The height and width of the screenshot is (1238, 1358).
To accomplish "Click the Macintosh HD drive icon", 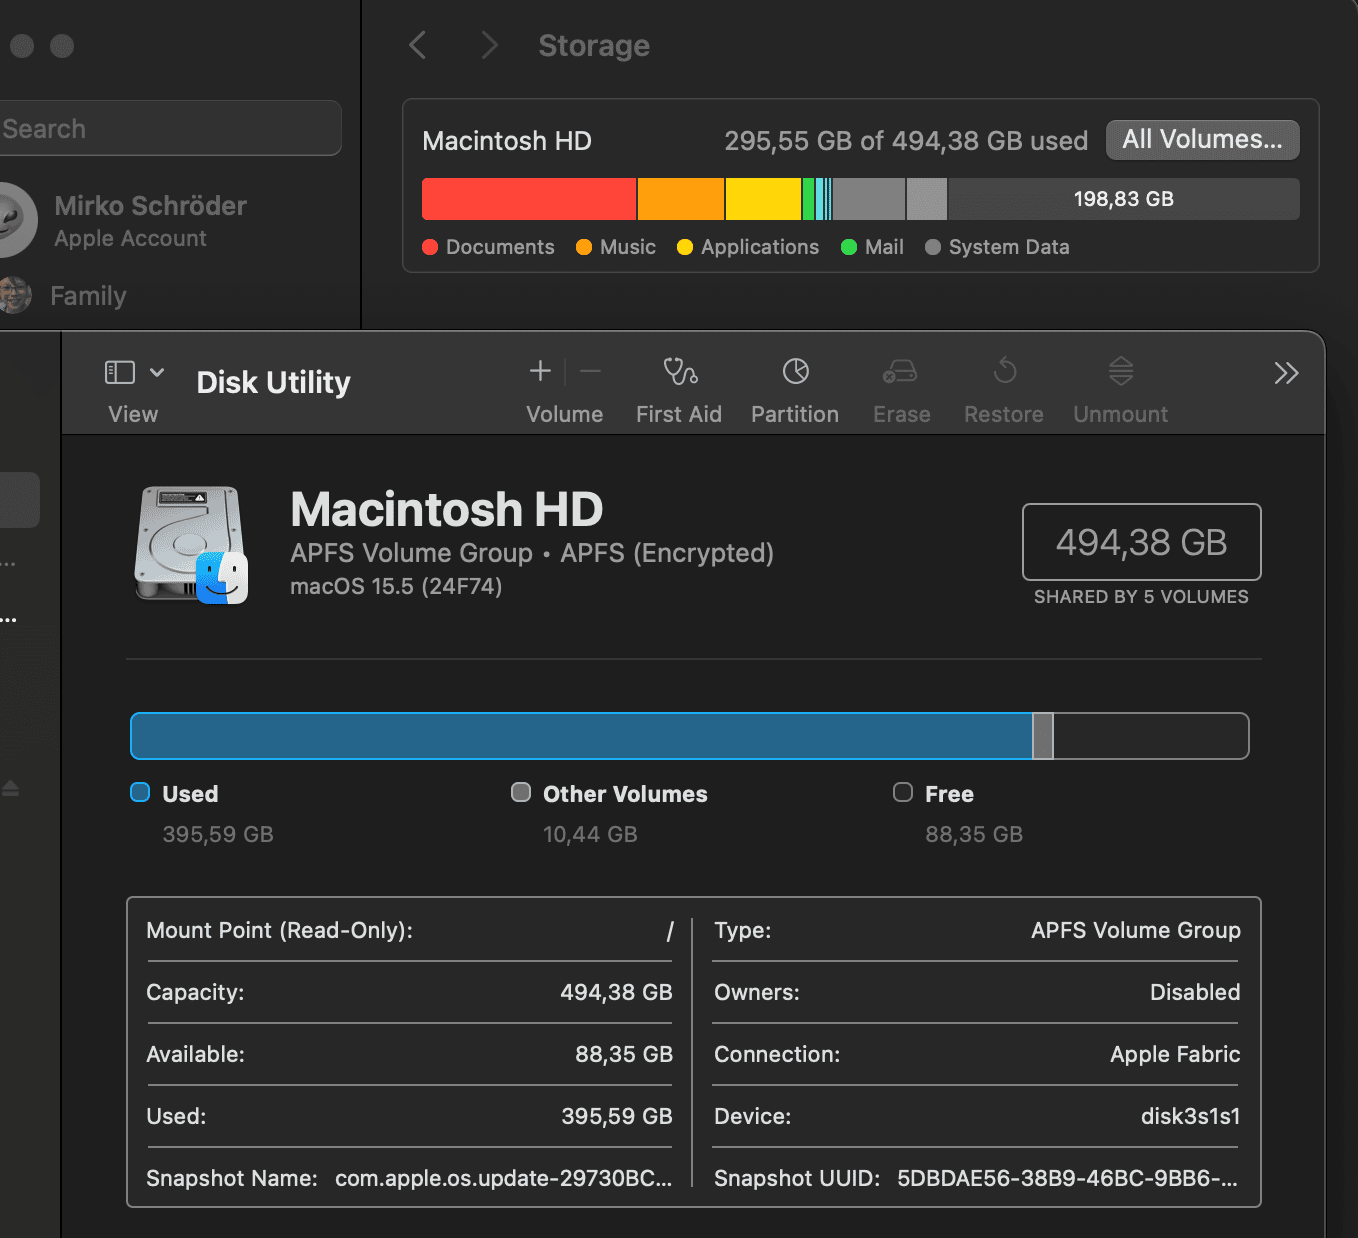I will 190,545.
